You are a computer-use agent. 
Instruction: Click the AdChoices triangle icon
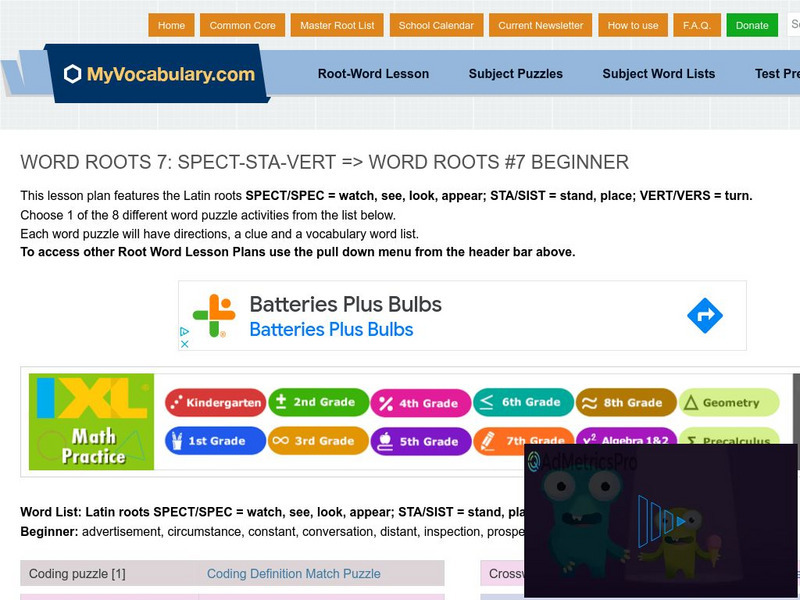185,332
